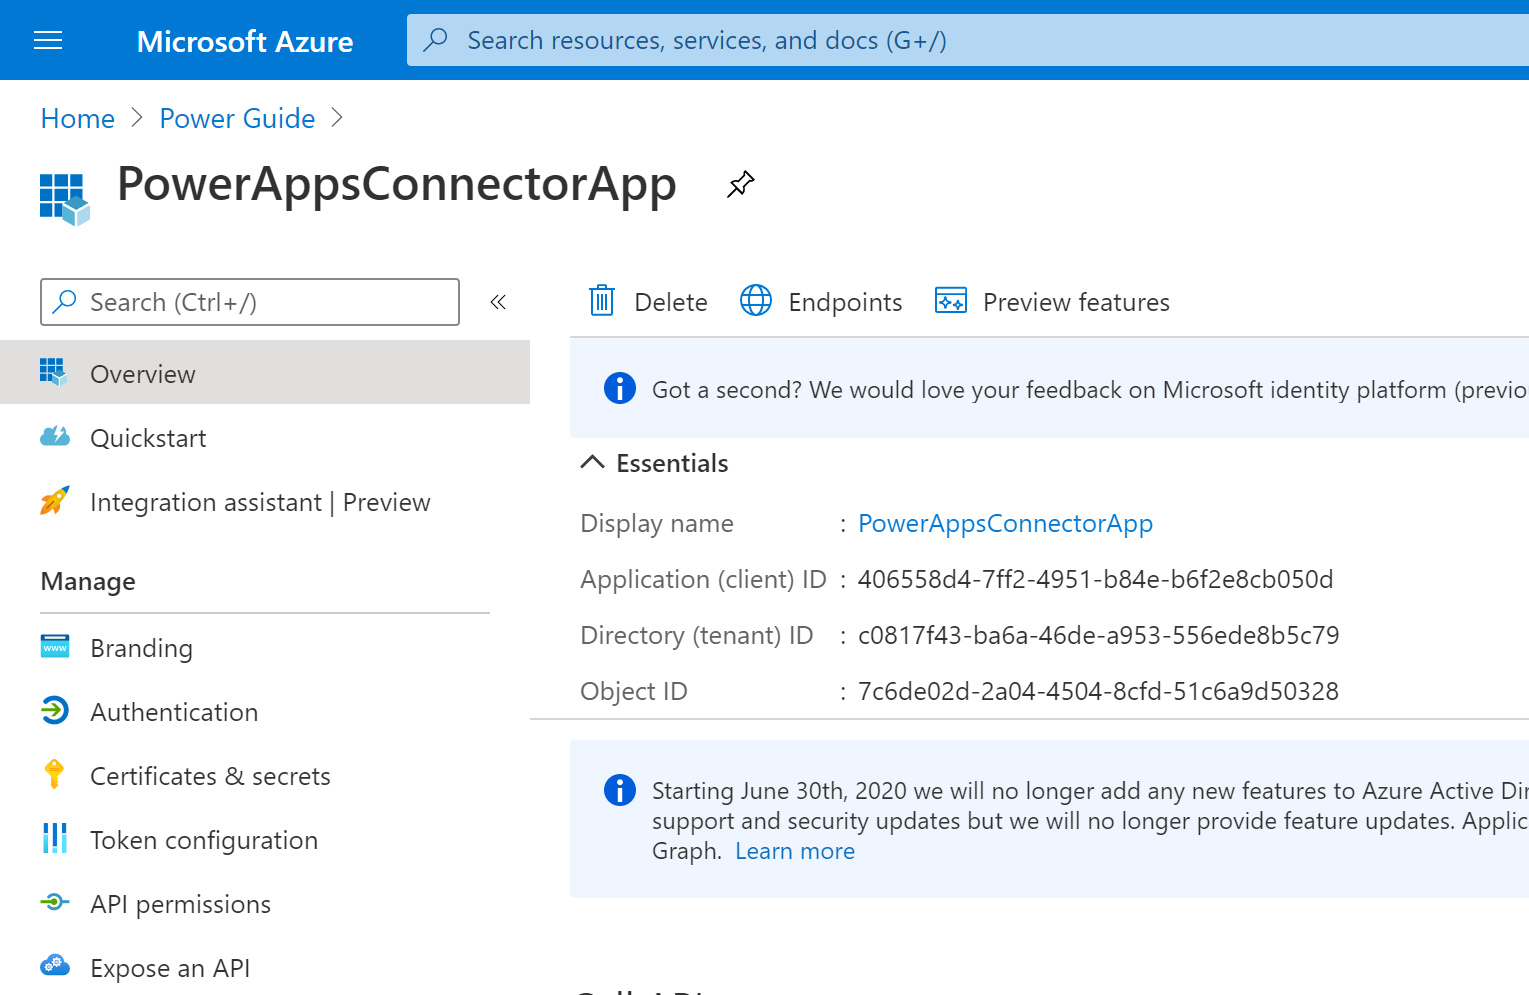The height and width of the screenshot is (995, 1529).
Task: Open the hamburger portal menu
Action: [x=48, y=40]
